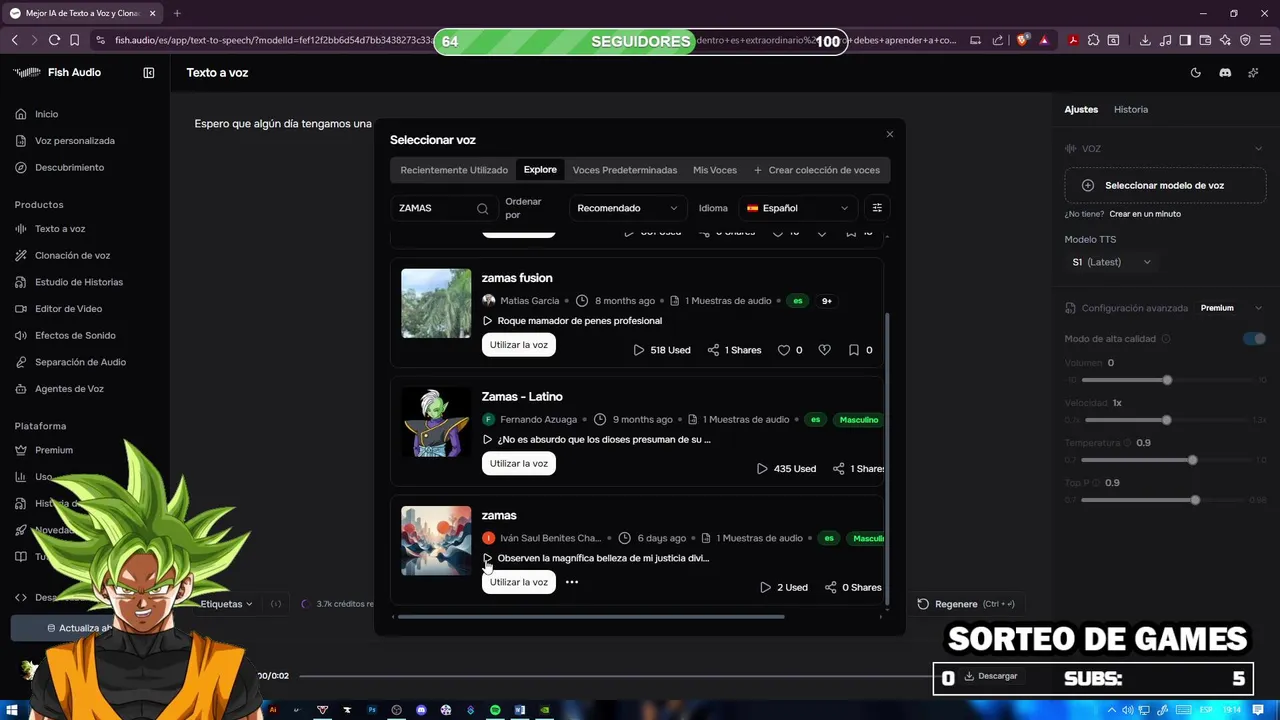
Task: Open Spotify from the Windows taskbar
Action: point(495,710)
